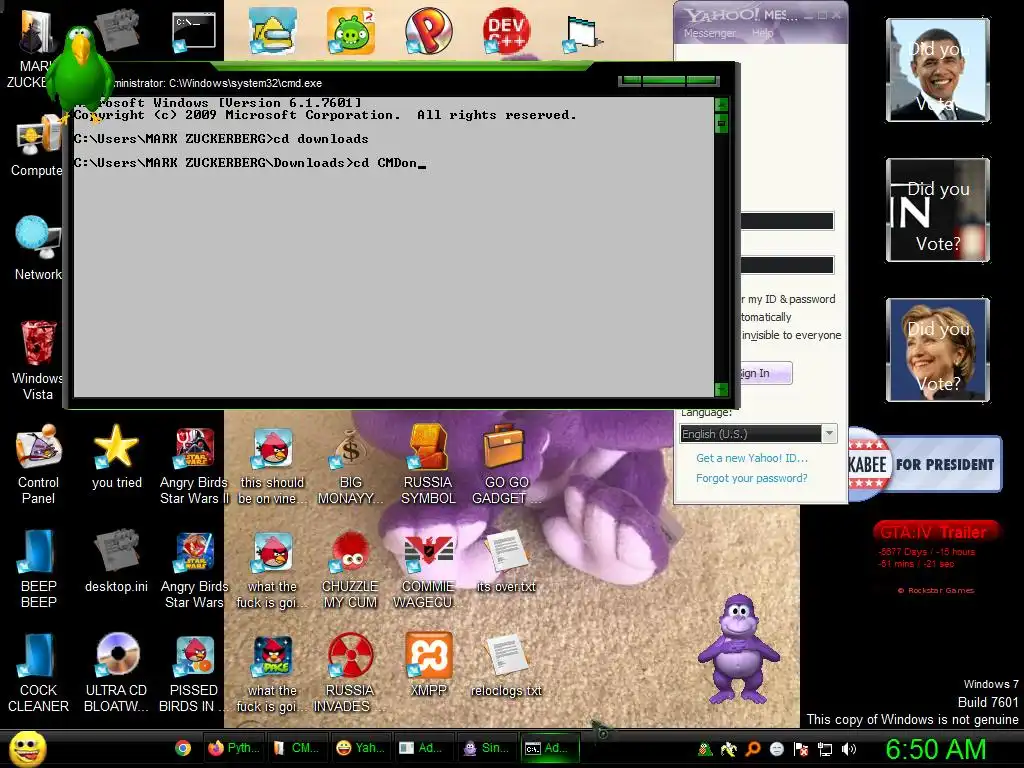Click the 'FOR PRESIDENT' campaign gadget
The image size is (1024, 768).
[925, 464]
